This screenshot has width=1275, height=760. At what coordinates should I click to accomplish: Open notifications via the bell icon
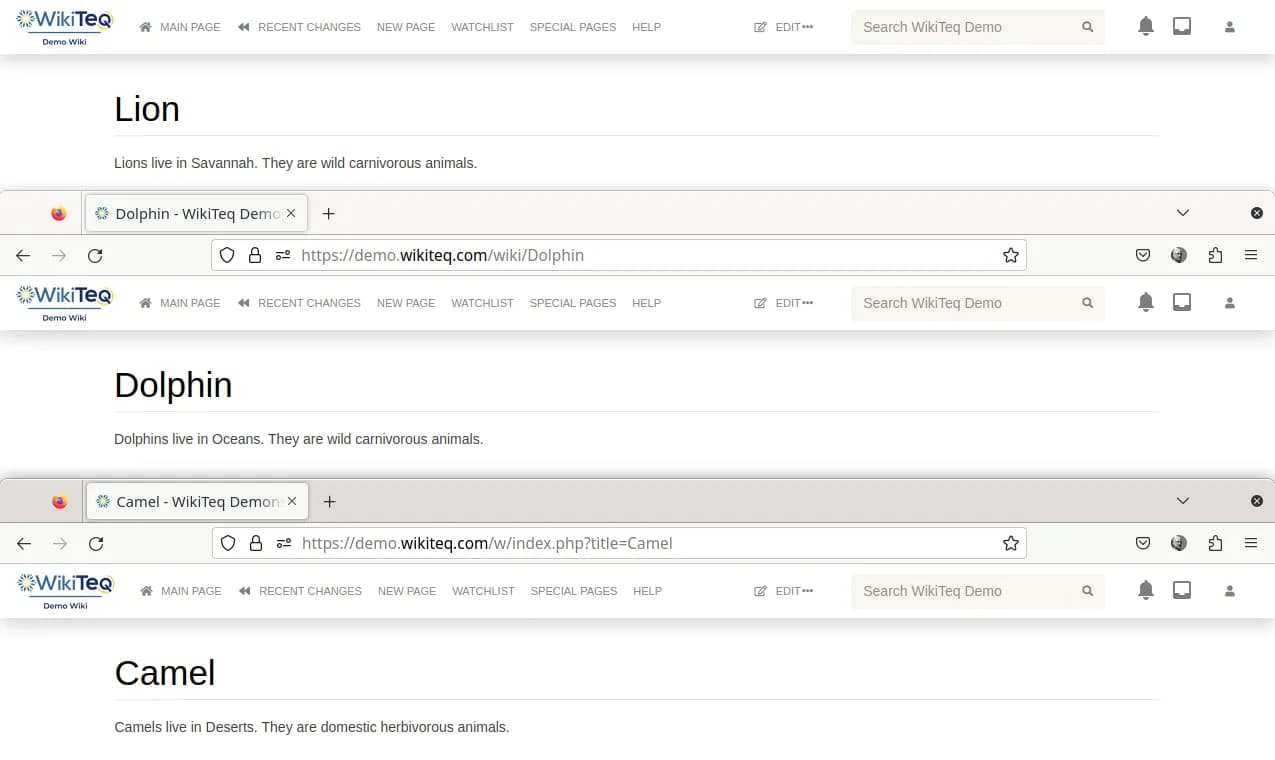(1146, 25)
